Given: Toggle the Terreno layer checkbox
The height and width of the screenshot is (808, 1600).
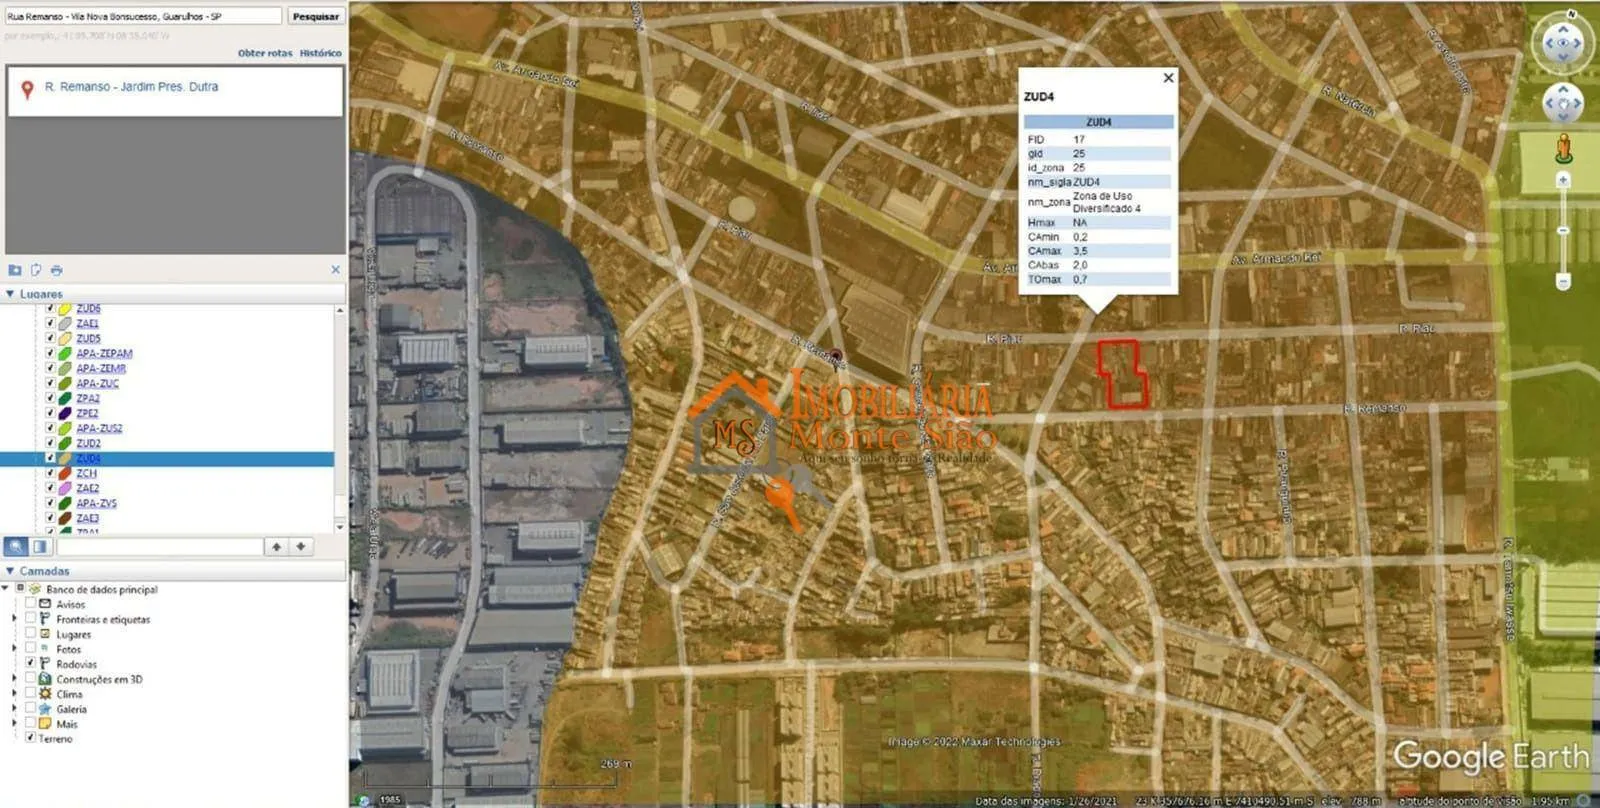Looking at the screenshot, I should (30, 738).
